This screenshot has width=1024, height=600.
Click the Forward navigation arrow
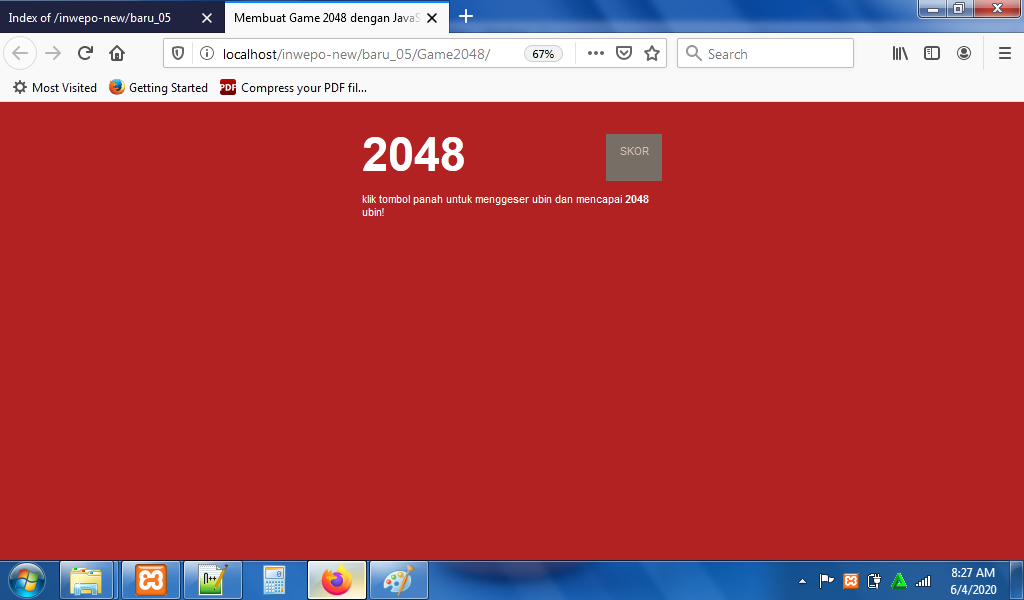53,54
